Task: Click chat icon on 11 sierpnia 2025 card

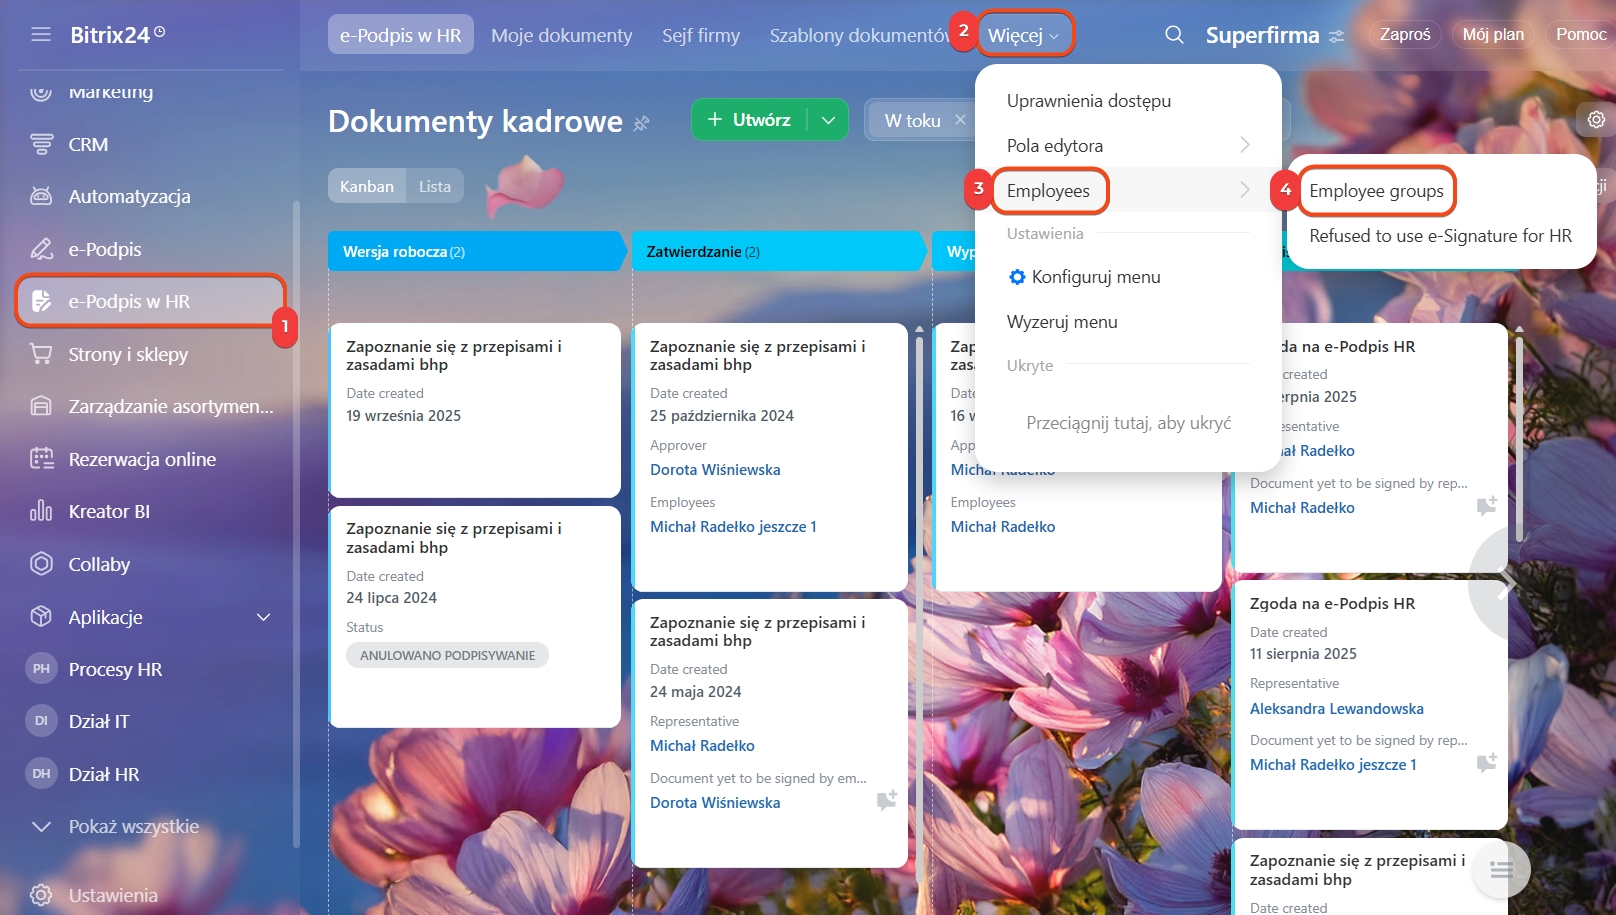Action: 1486,762
